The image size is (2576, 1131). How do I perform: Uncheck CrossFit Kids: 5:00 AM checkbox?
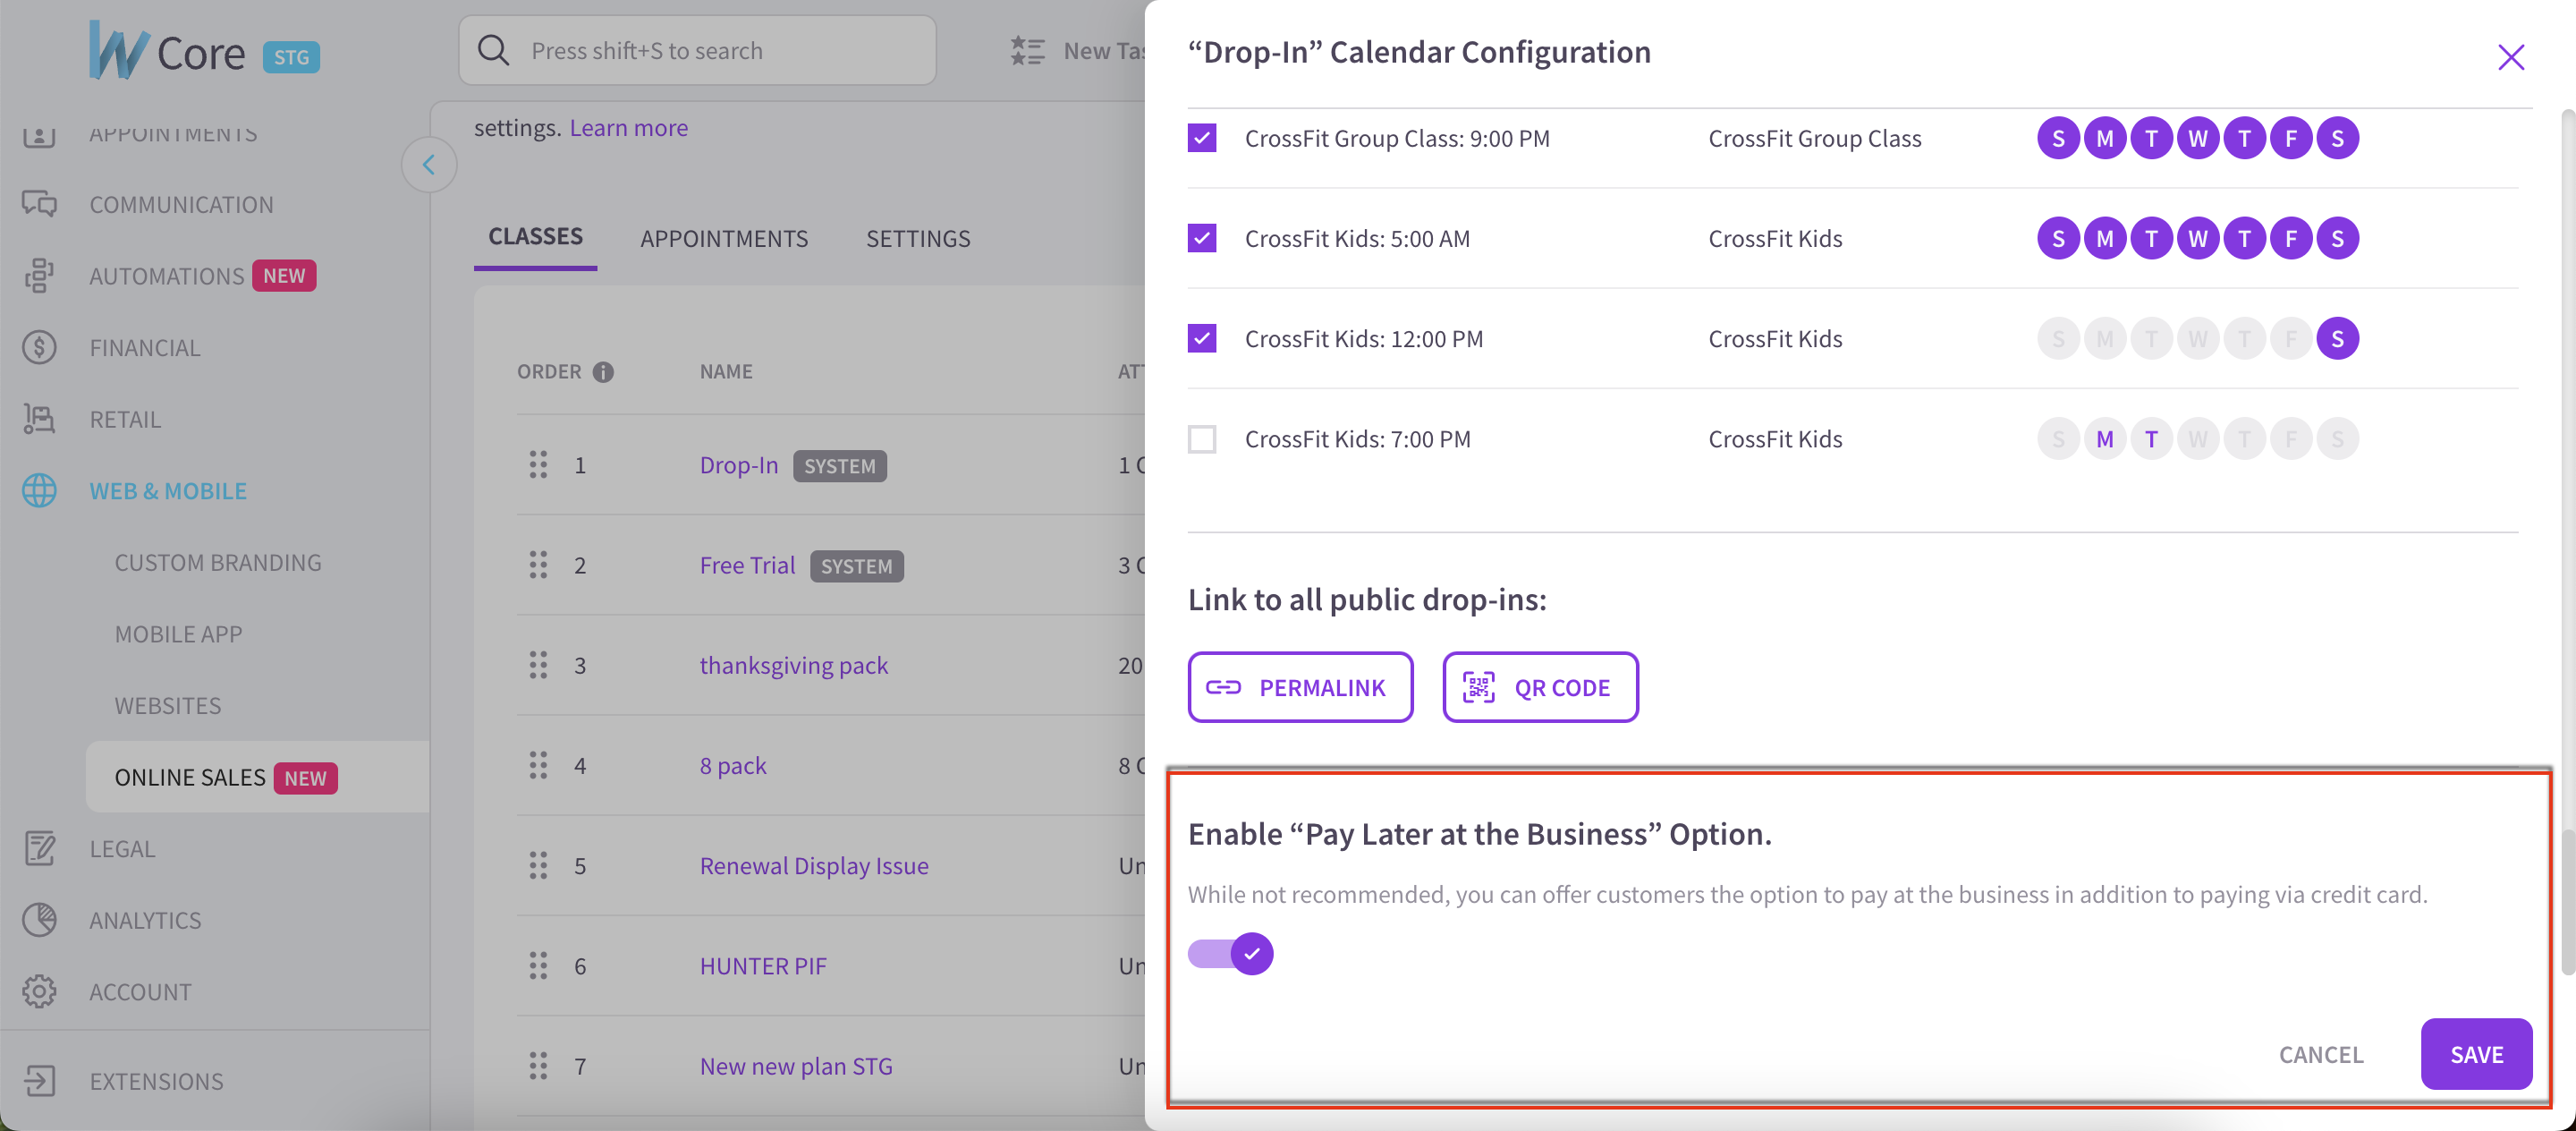click(1202, 238)
